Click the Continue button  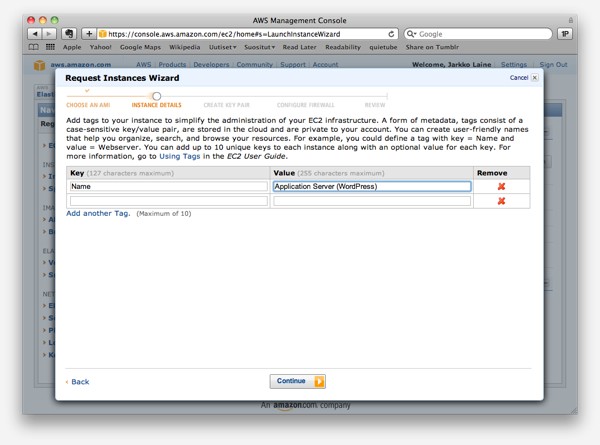click(x=297, y=381)
